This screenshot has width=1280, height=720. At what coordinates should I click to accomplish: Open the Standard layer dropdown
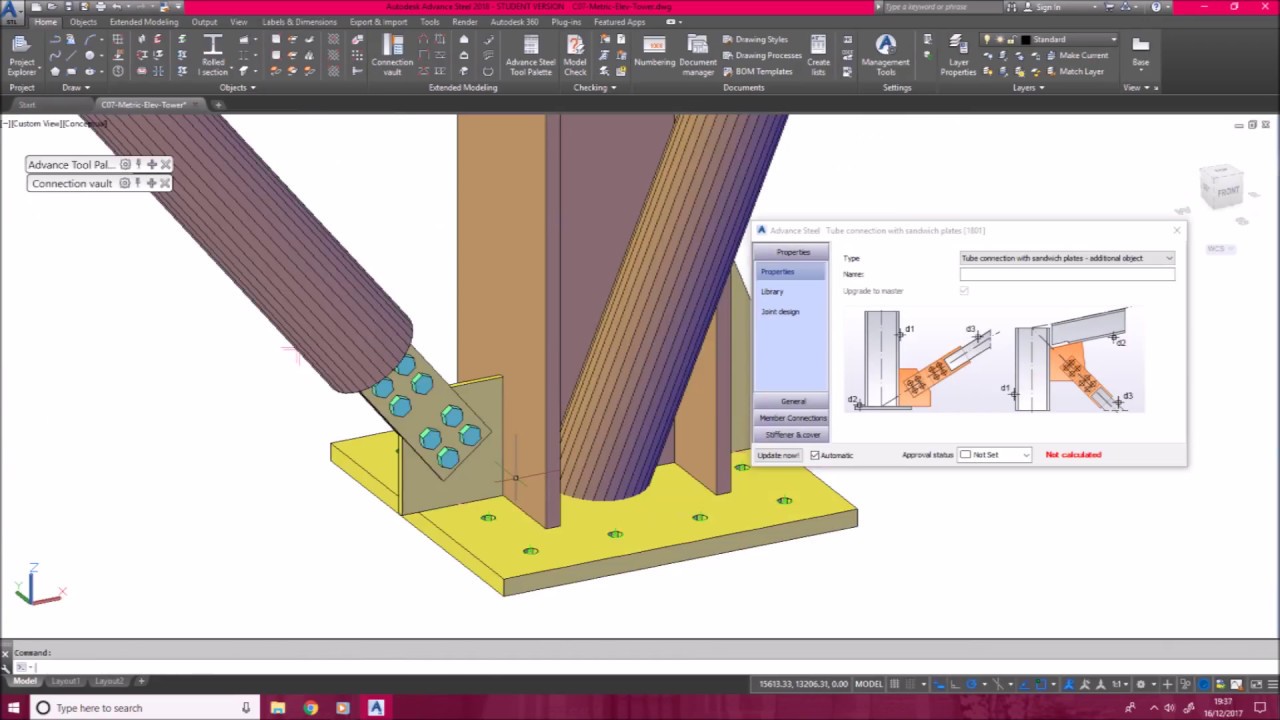(x=1070, y=39)
